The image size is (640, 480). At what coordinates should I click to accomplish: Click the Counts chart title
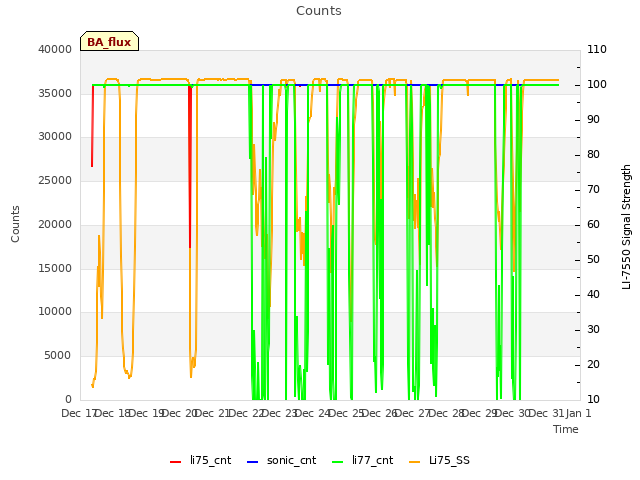coord(319,11)
